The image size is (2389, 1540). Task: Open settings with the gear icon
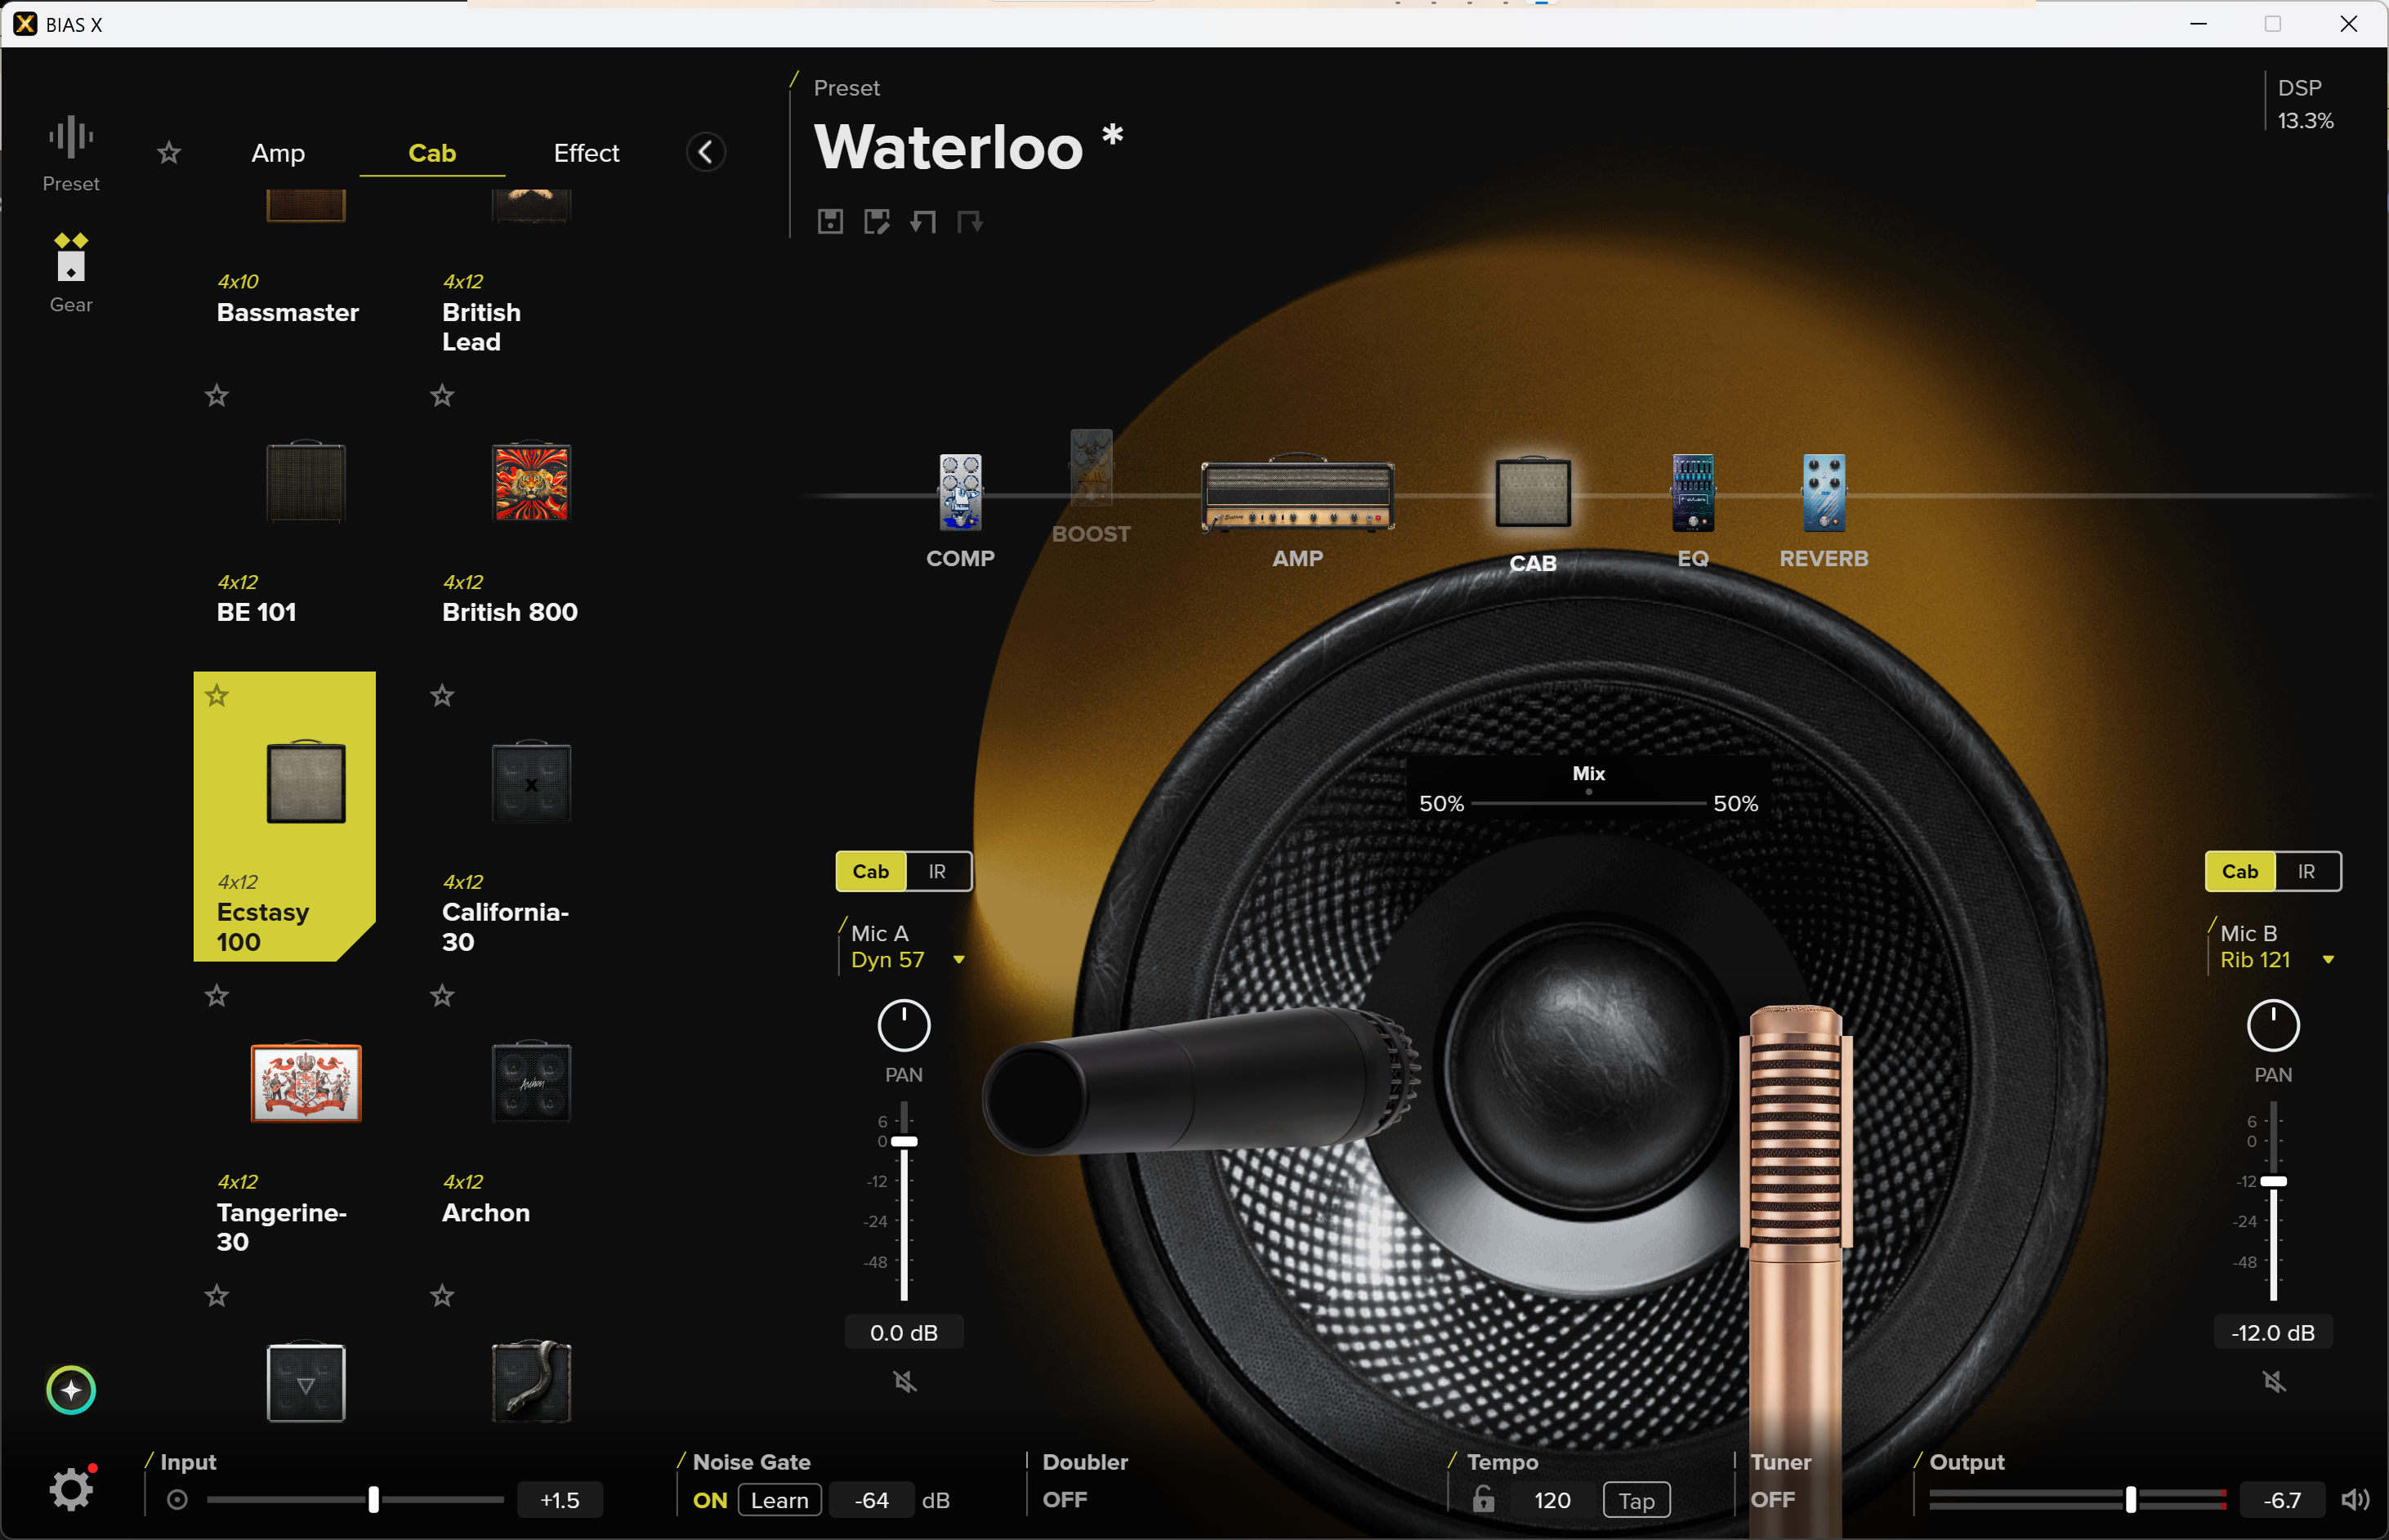[71, 1489]
